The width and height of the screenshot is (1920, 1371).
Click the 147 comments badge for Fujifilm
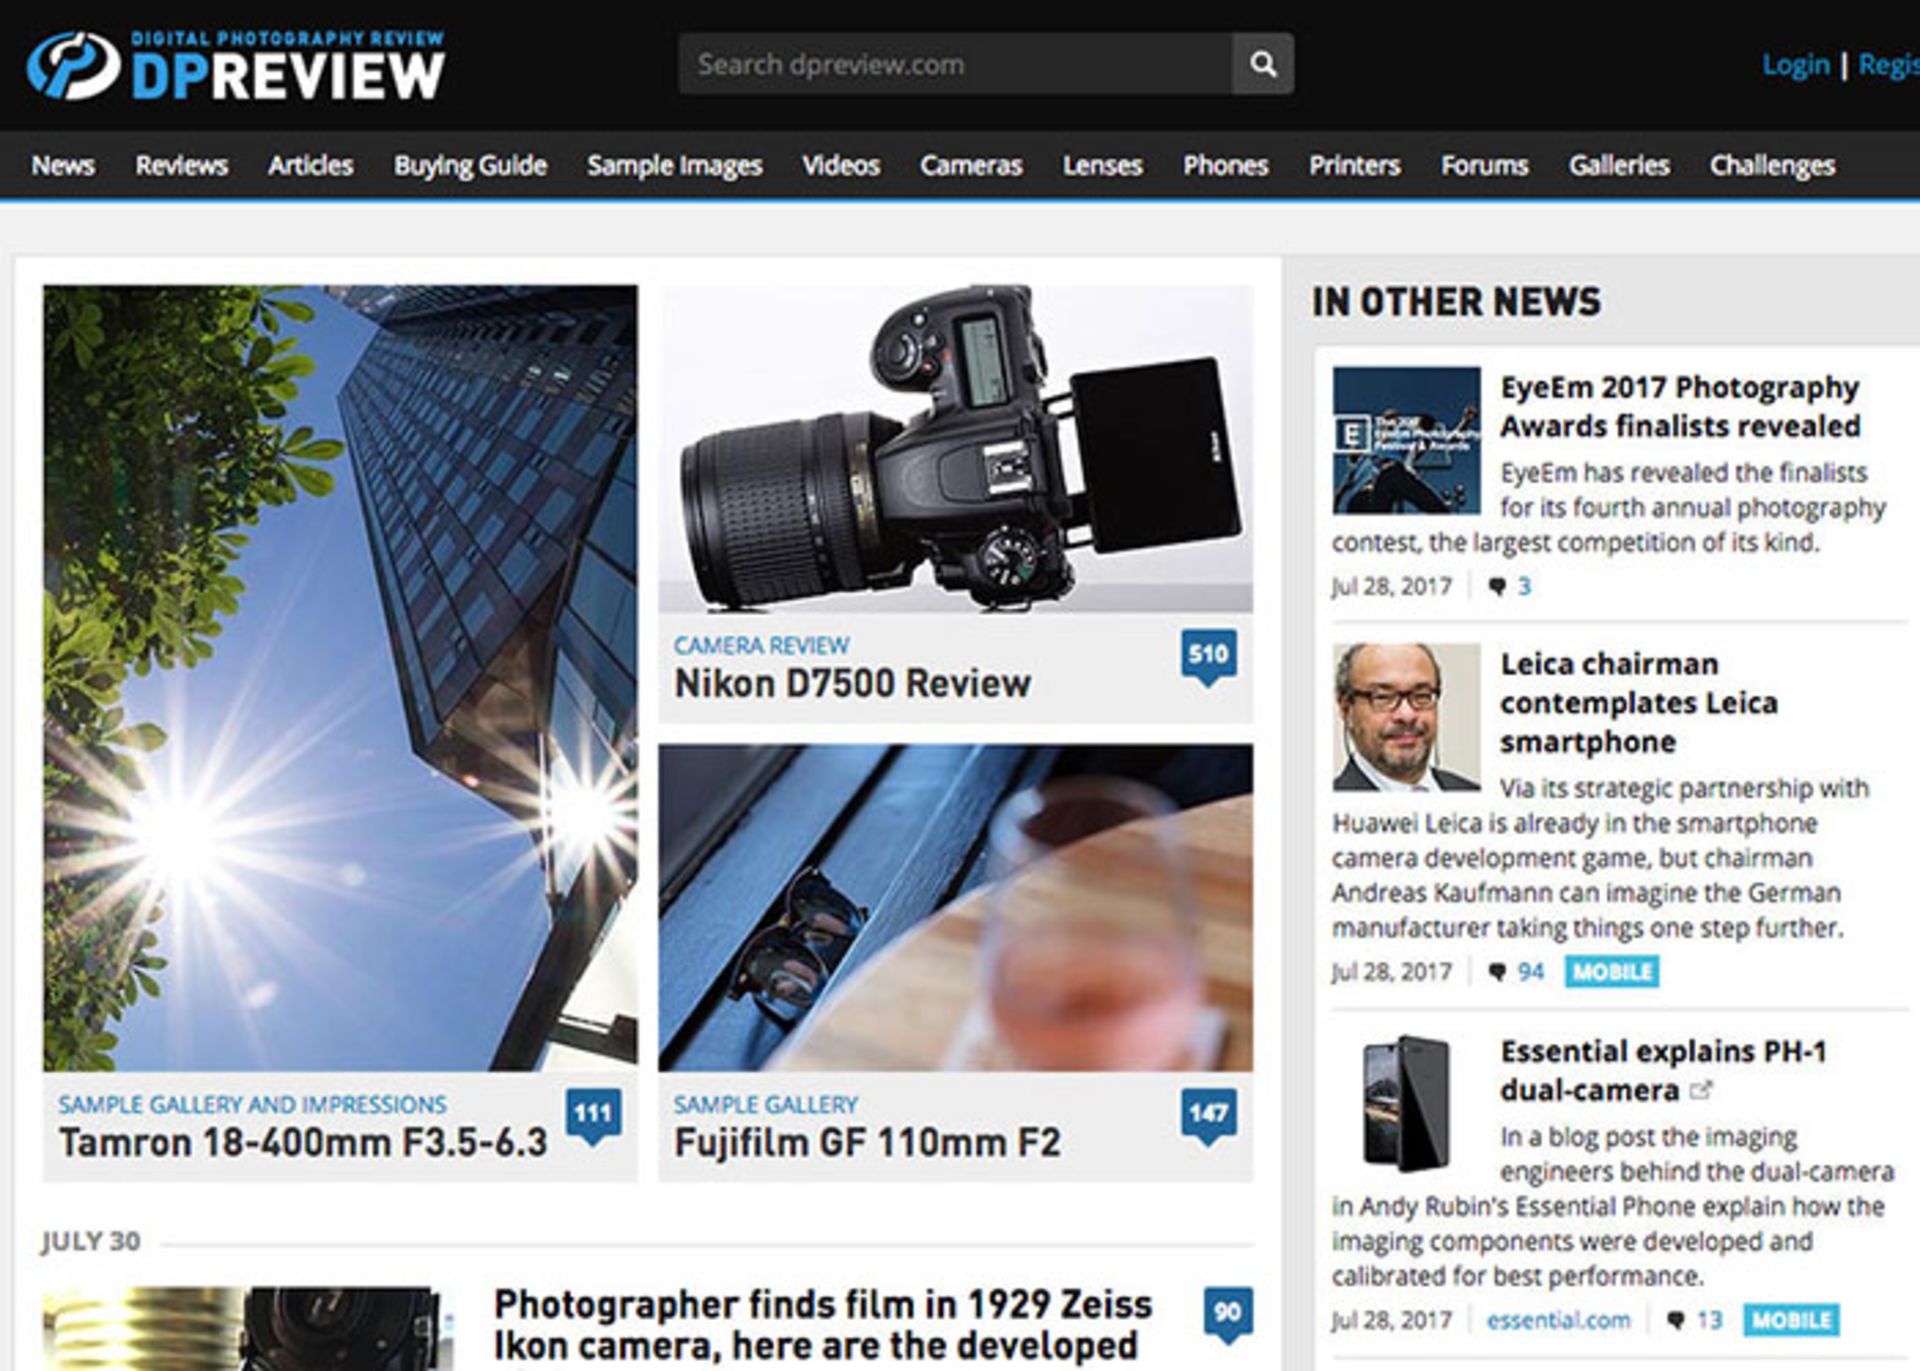1208,1114
